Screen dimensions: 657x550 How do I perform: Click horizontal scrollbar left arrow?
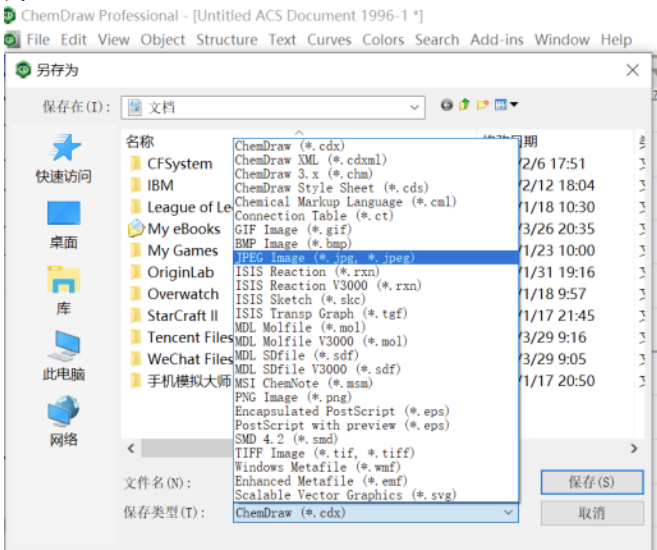pos(131,449)
